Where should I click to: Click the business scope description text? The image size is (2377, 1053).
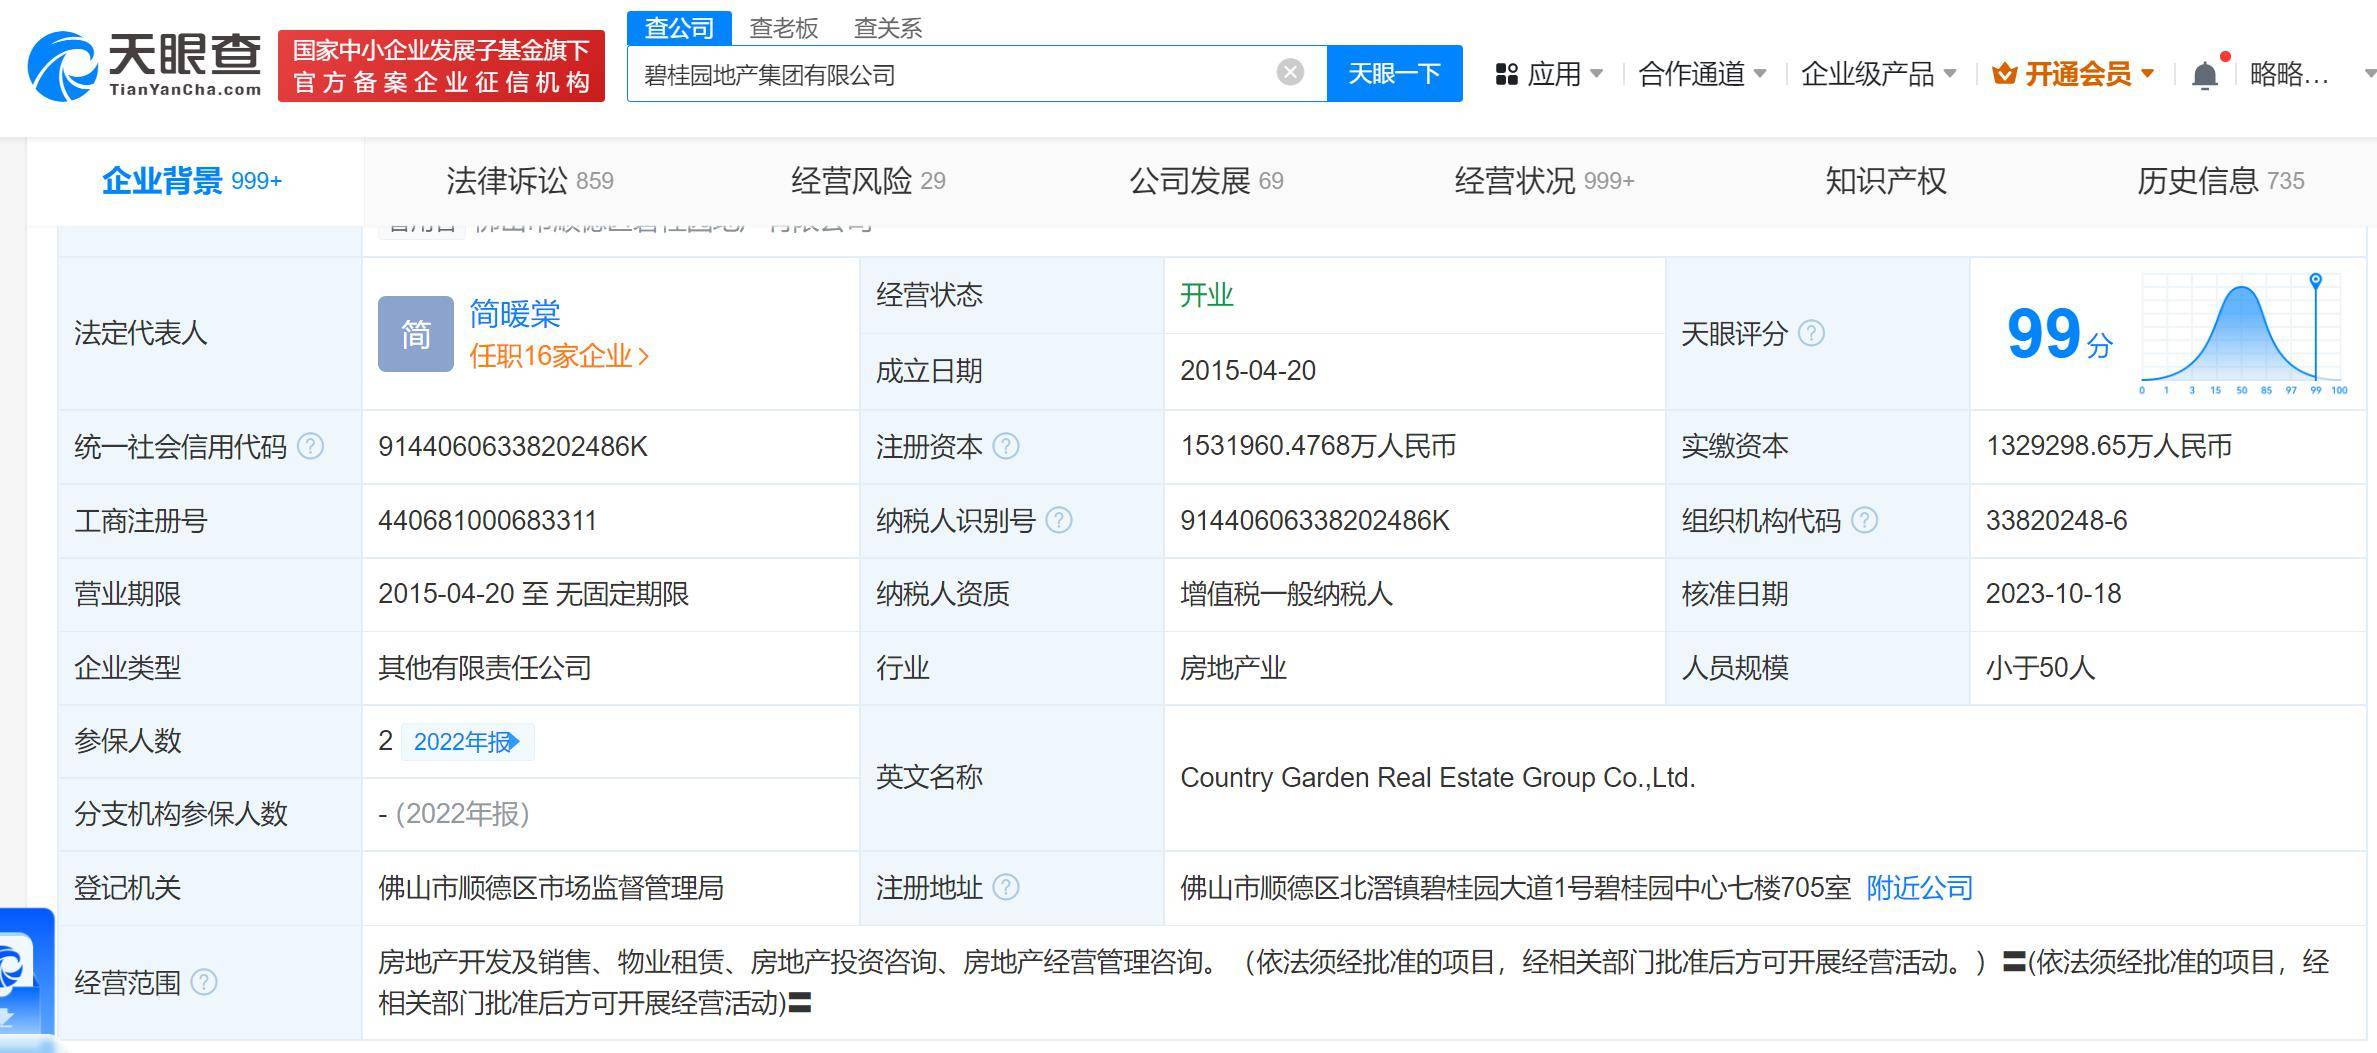1354,982
